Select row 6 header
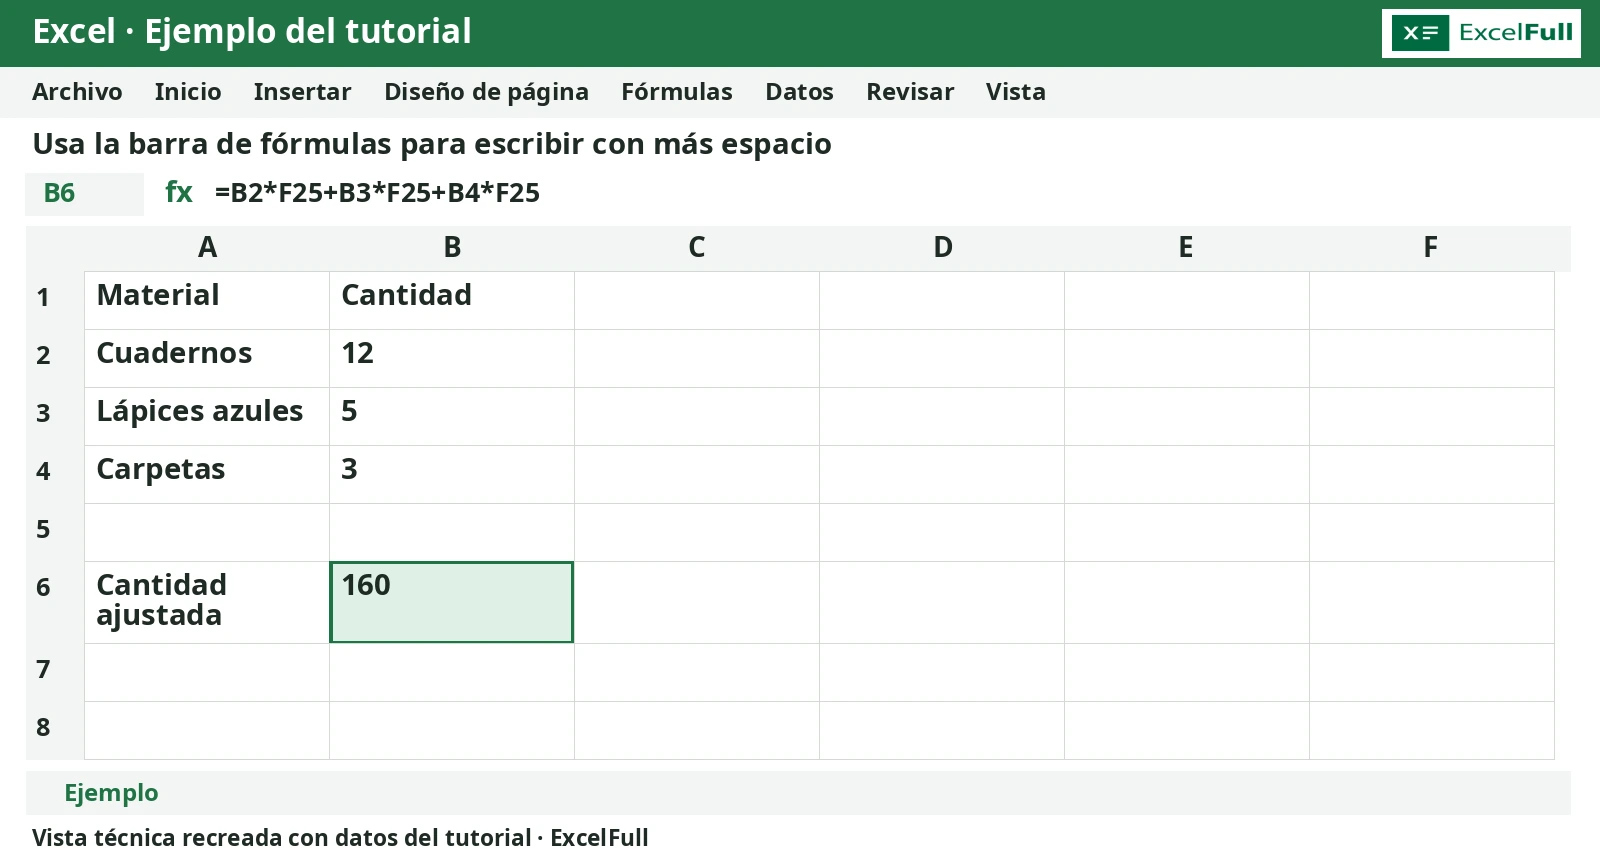This screenshot has height=864, width=1600. tap(55, 602)
